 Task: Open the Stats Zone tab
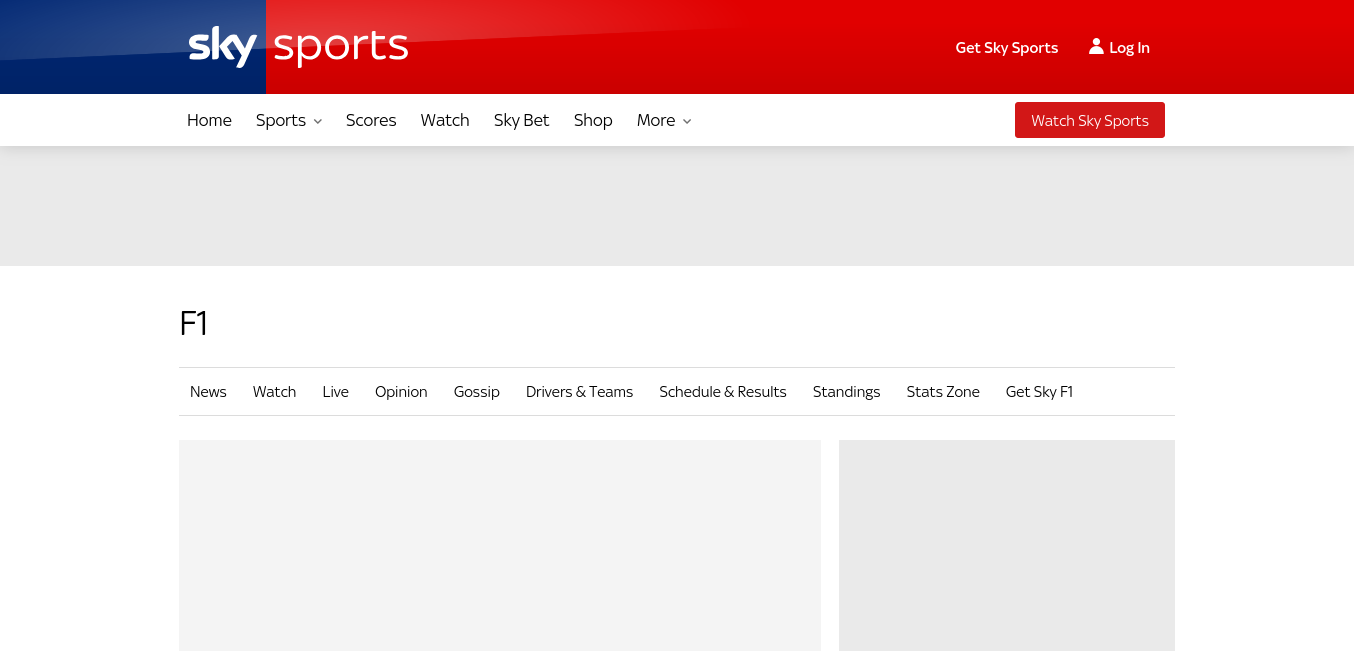coord(943,392)
